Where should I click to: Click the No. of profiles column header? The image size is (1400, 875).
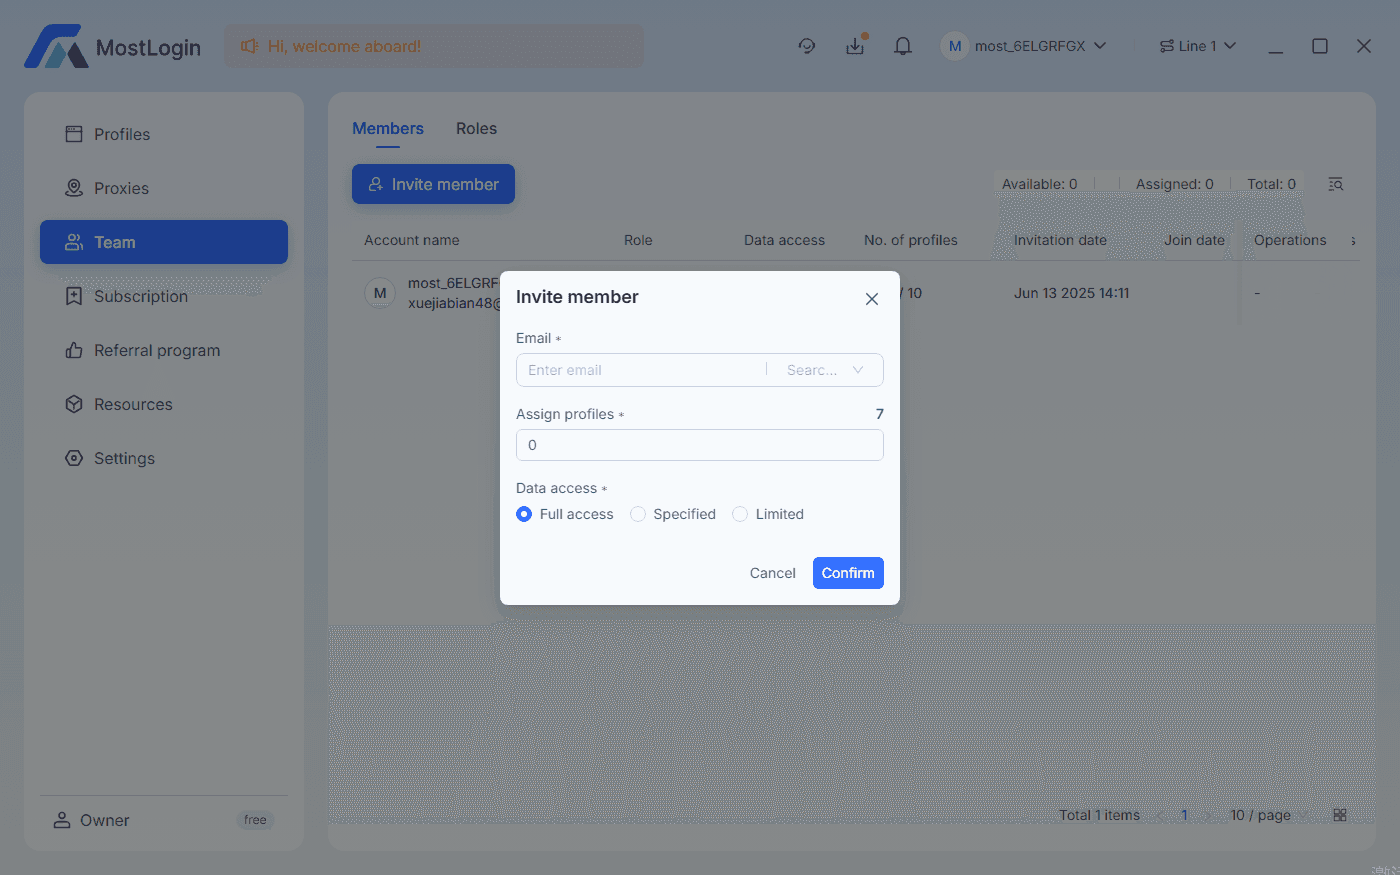(x=911, y=240)
